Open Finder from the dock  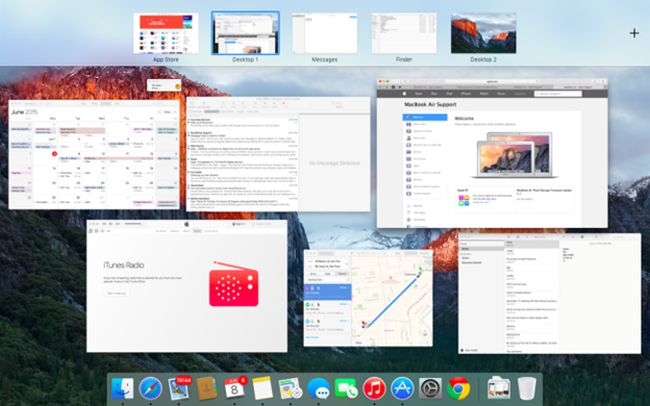(123, 389)
